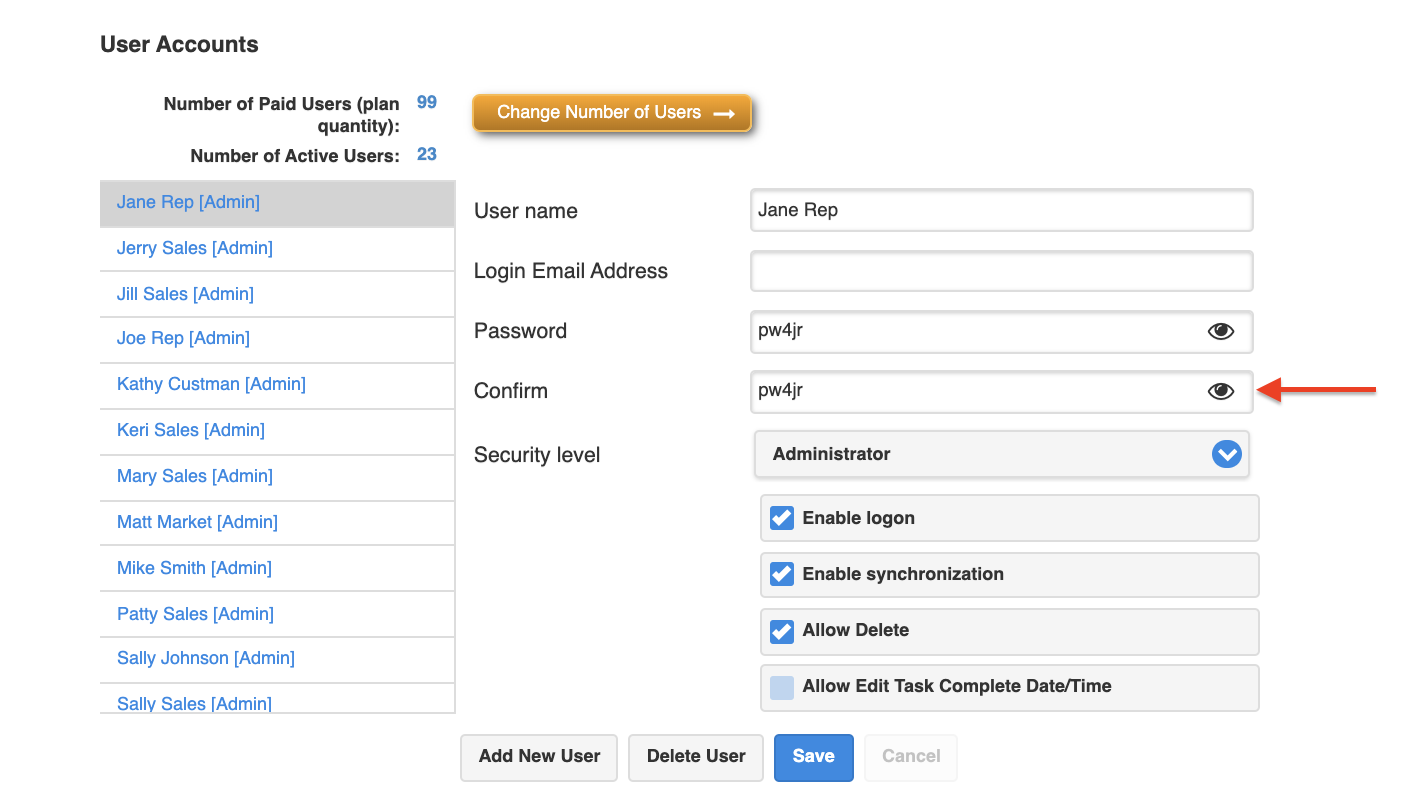Show password using the Password field eye icon

1220,331
